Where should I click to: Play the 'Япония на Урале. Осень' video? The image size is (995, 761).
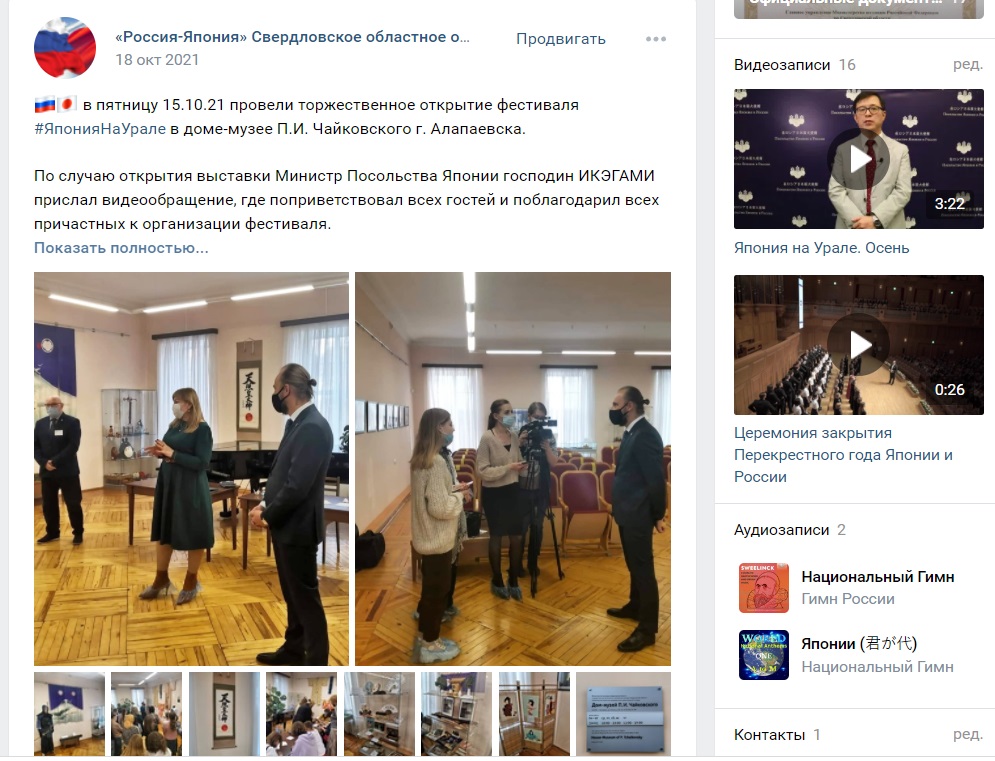tap(859, 159)
